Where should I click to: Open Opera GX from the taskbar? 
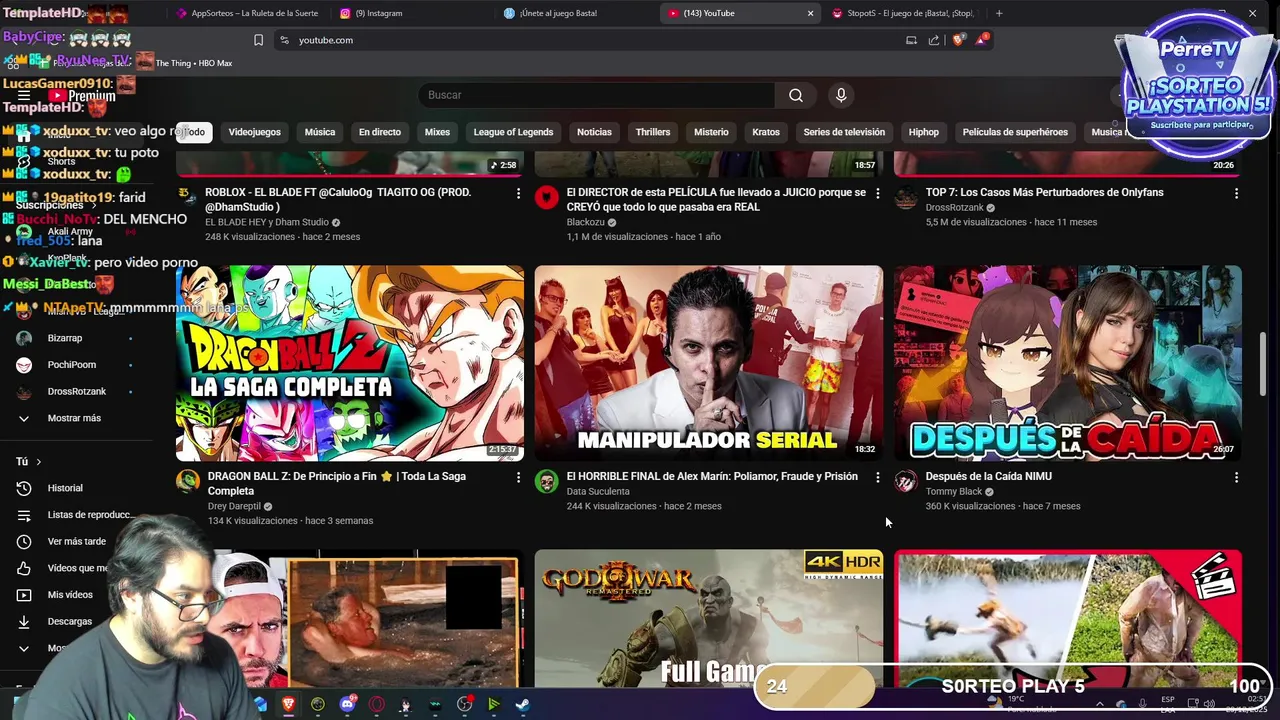tap(377, 704)
